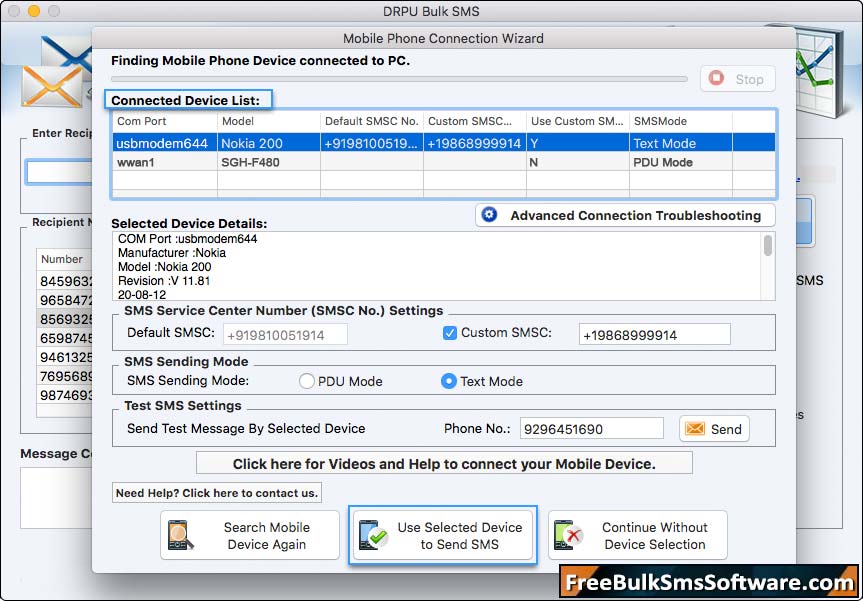This screenshot has height=601, width=863.
Task: Click the device search progress bar
Action: pos(399,79)
